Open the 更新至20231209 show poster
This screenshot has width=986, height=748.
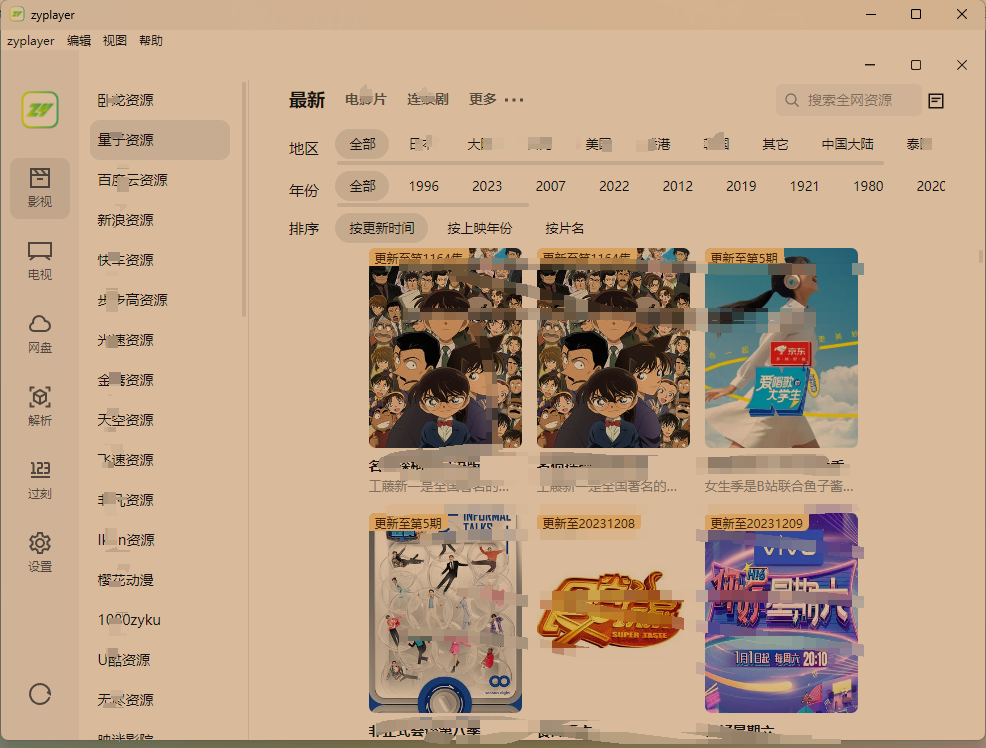point(781,613)
